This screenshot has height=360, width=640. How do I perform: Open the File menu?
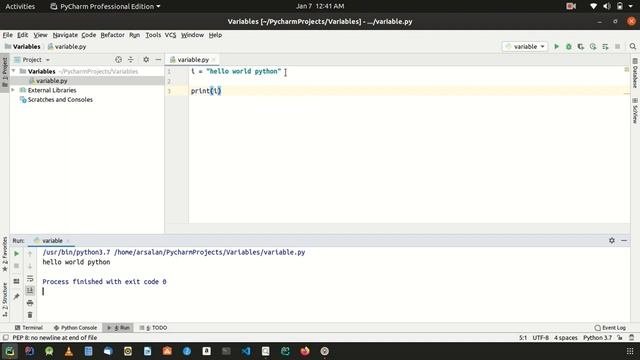coord(7,35)
